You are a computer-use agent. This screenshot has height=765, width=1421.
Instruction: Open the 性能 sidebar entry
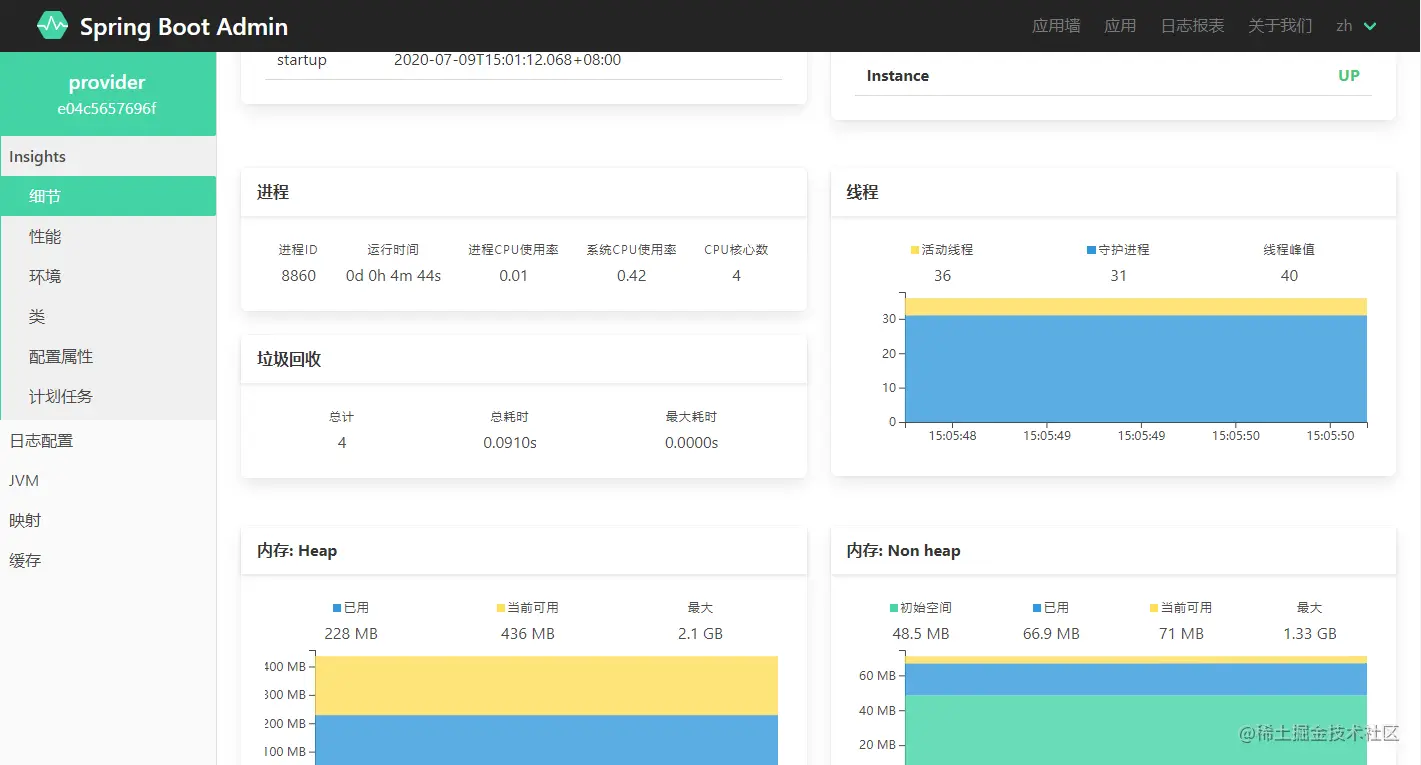[x=108, y=236]
